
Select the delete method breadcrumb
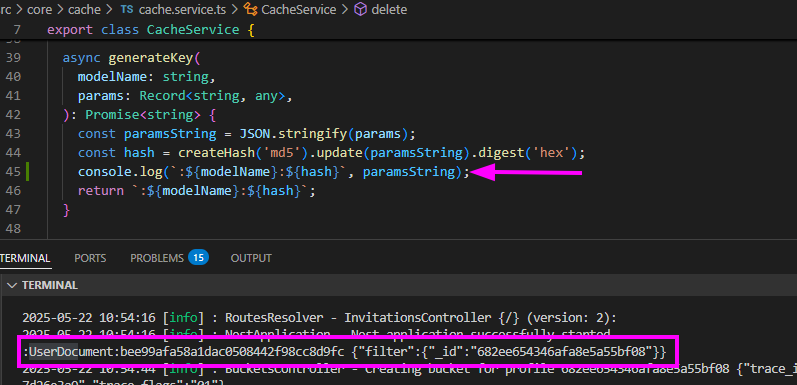click(389, 9)
